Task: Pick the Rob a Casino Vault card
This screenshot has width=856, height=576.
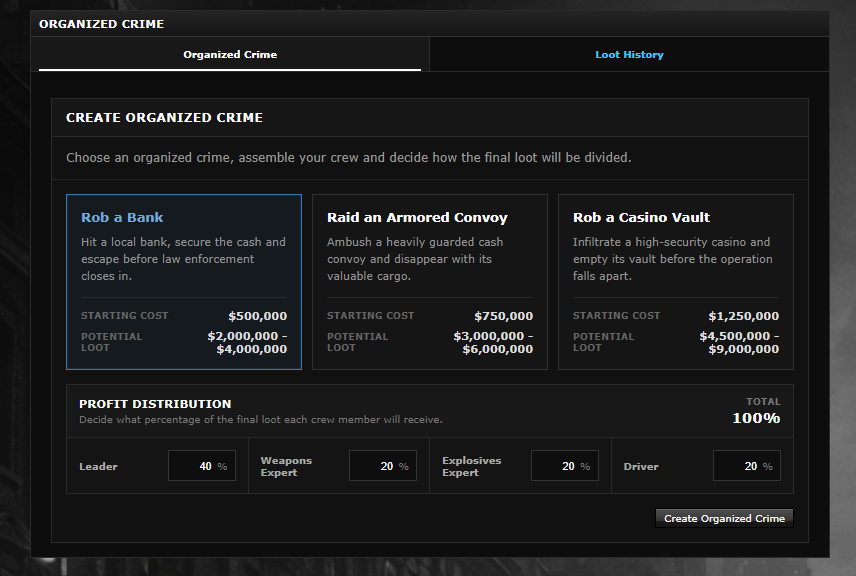Action: pyautogui.click(x=676, y=282)
